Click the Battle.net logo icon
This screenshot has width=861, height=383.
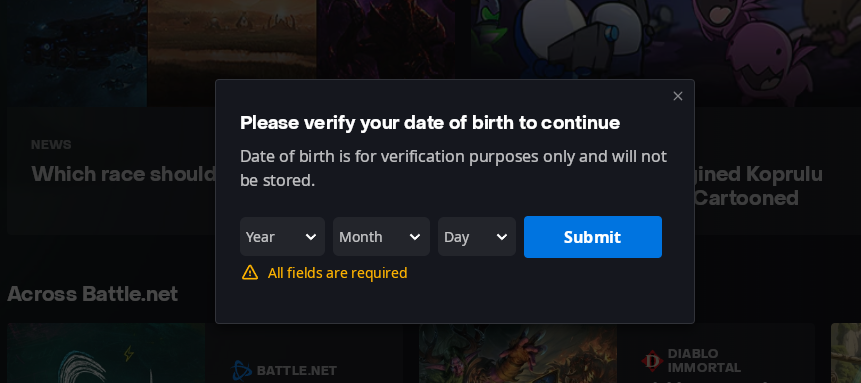coord(241,370)
